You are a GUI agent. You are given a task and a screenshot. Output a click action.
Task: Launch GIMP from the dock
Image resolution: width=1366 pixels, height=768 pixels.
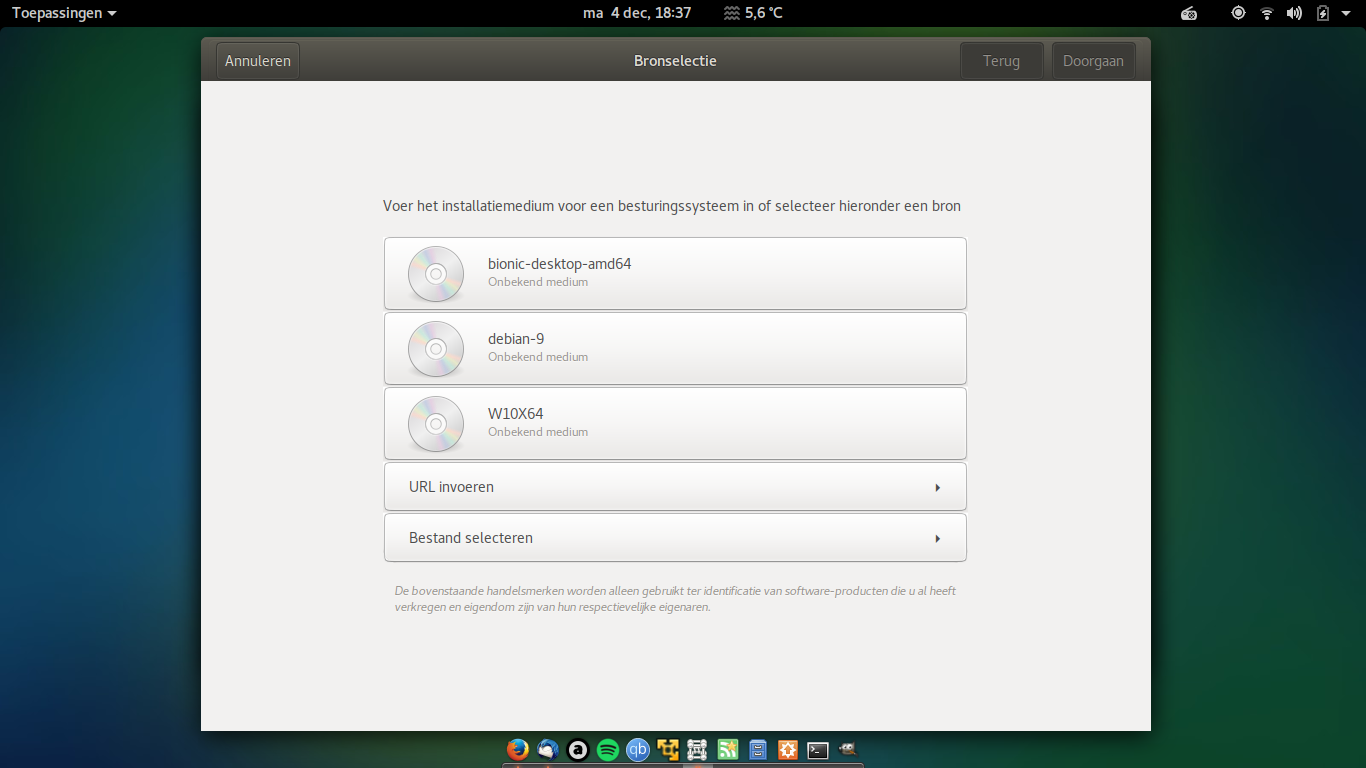point(848,748)
